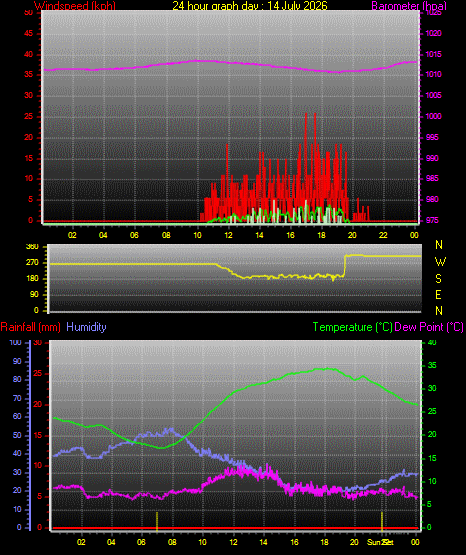Image resolution: width=466 pixels, height=555 pixels.
Task: Click the 35 value on windspeed axis
Action: coord(29,75)
